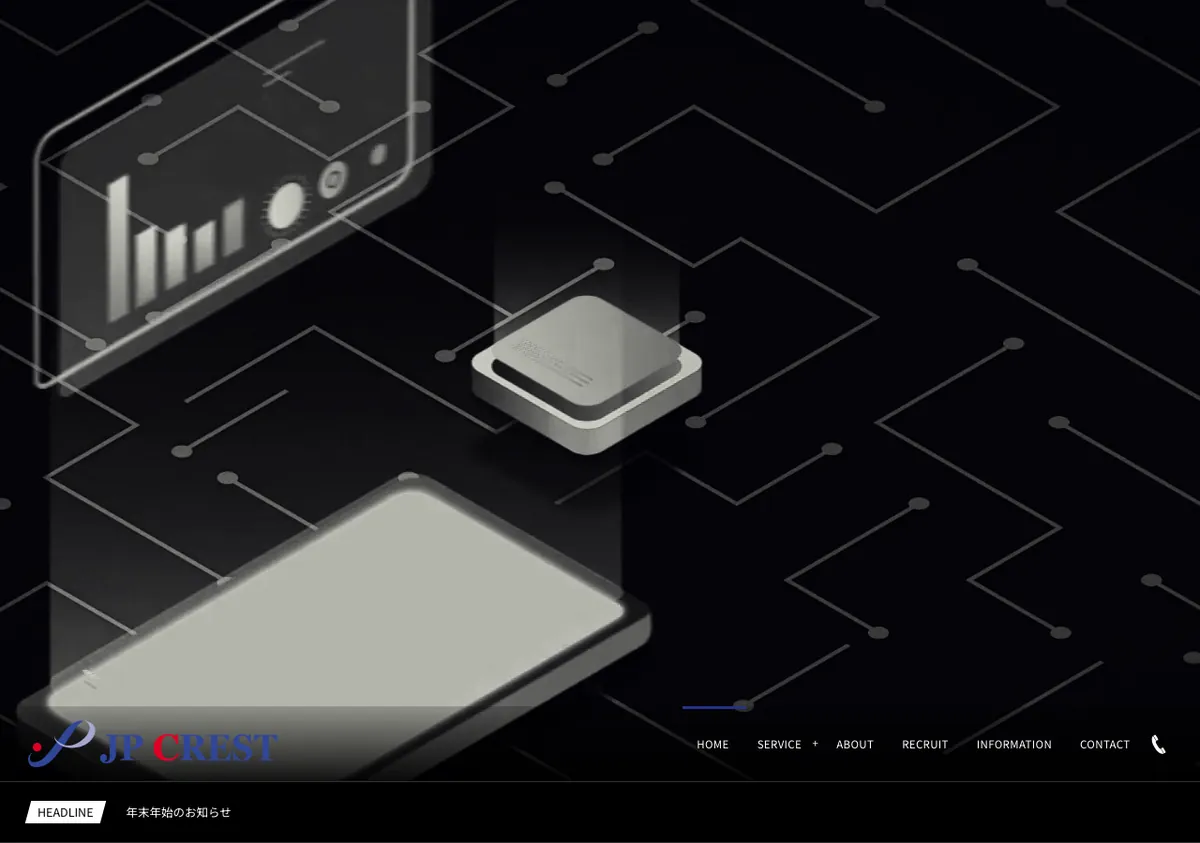
Task: Click the phone icon in navigation
Action: point(1159,744)
